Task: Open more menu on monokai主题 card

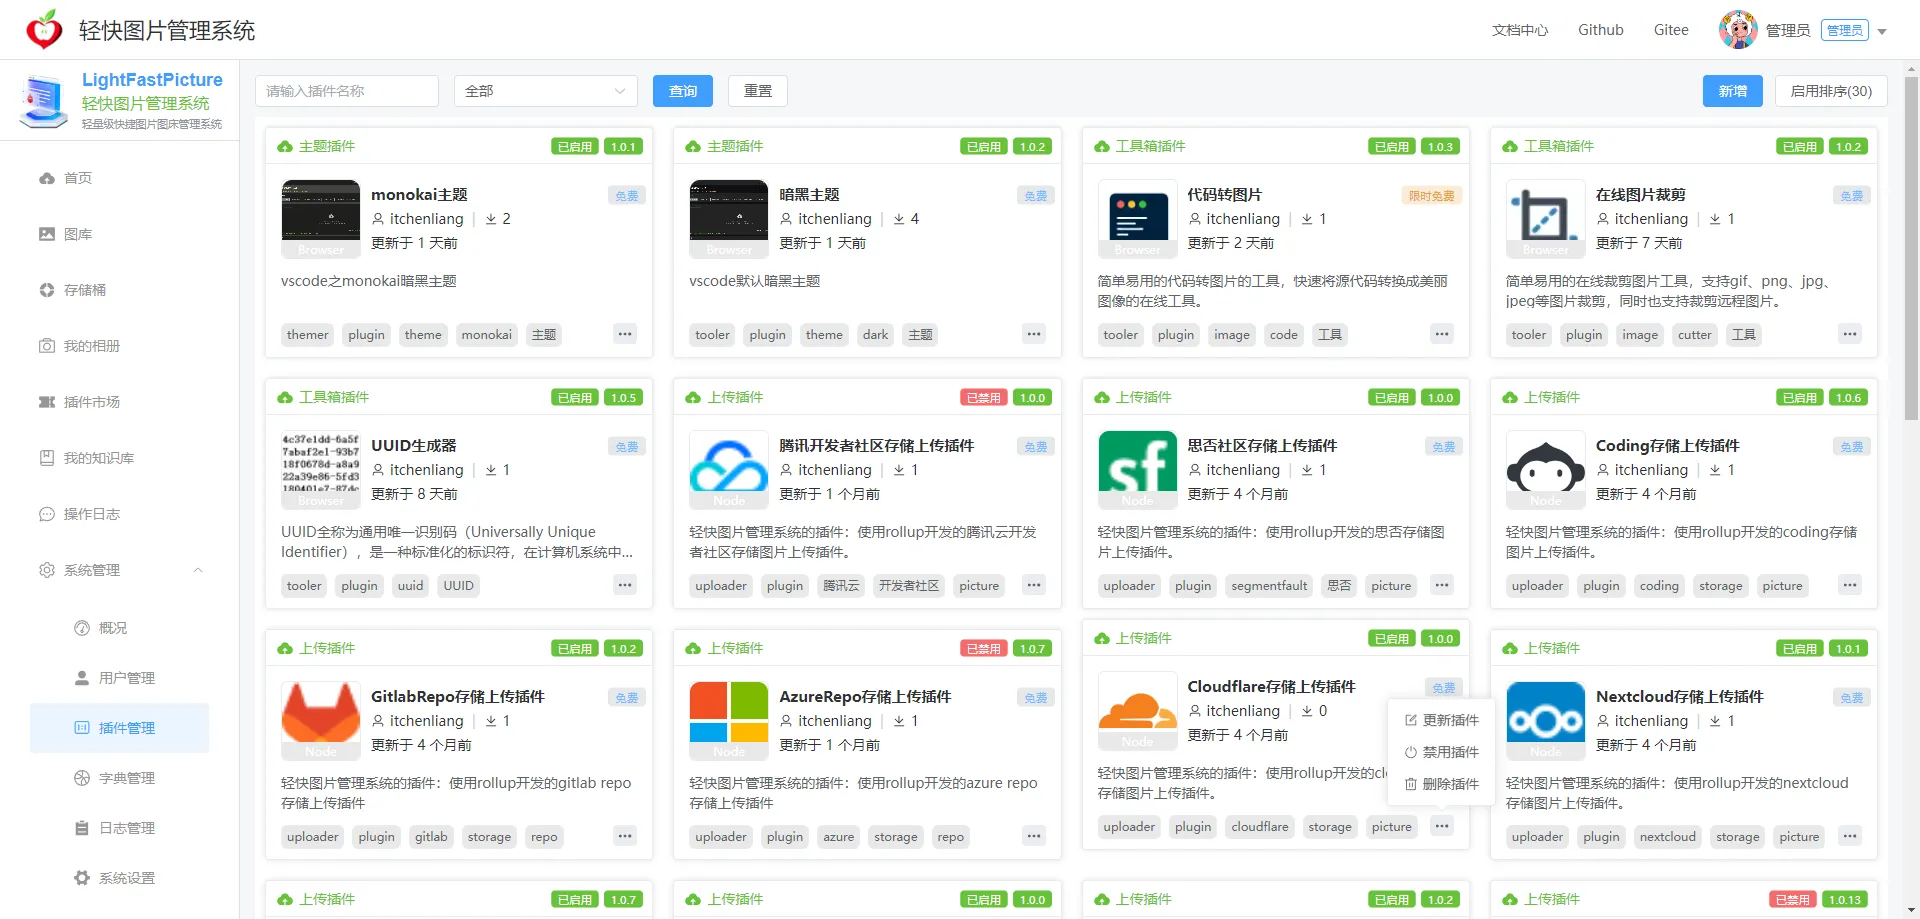Action: click(x=625, y=334)
